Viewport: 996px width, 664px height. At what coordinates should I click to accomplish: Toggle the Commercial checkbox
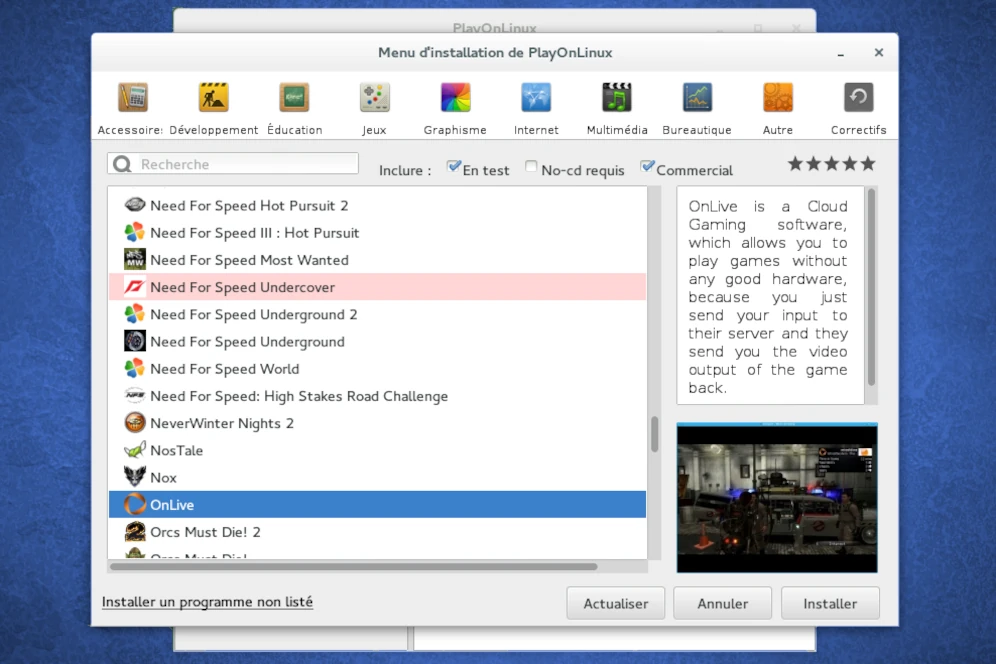pyautogui.click(x=647, y=167)
